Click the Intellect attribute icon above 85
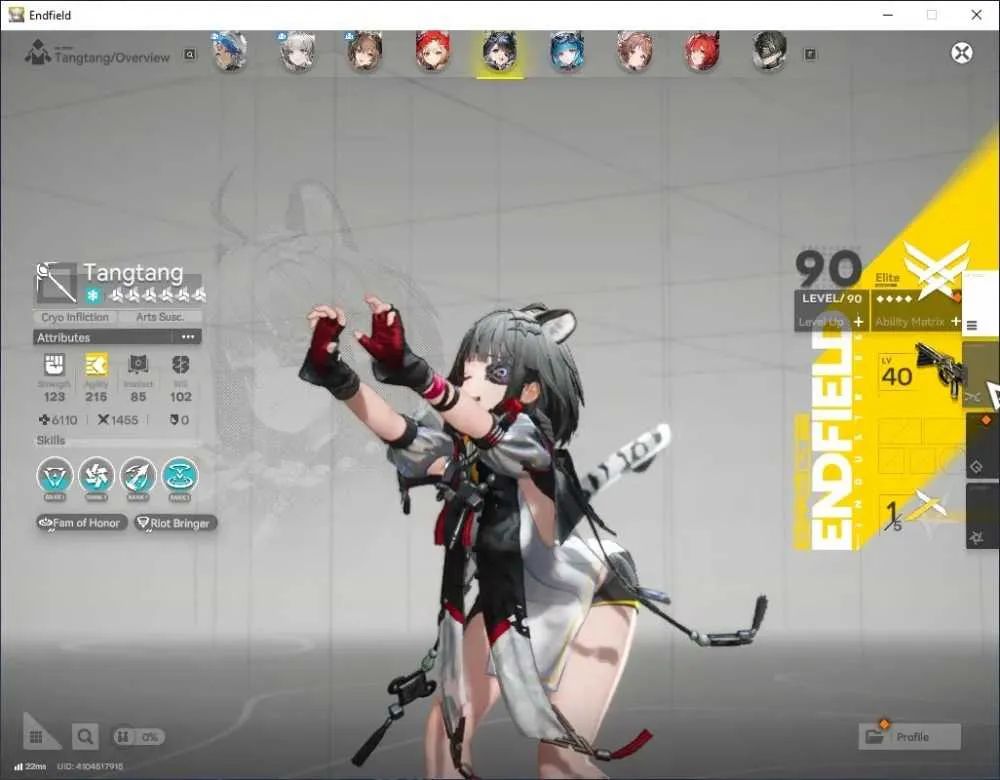The image size is (1000, 780). [x=138, y=365]
